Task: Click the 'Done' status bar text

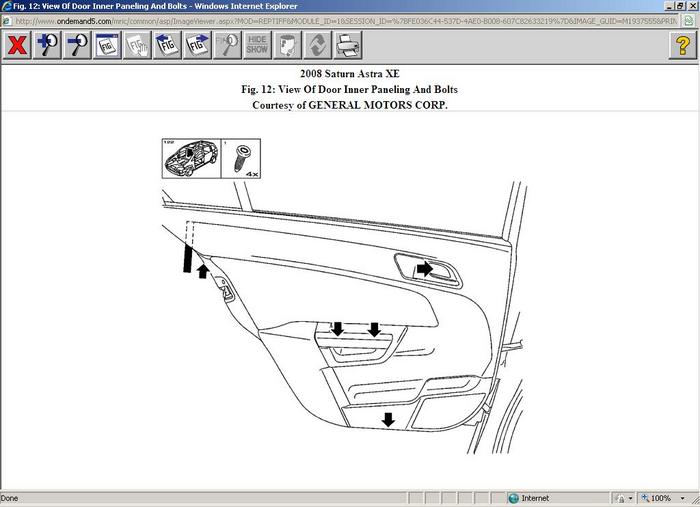Action: pyautogui.click(x=9, y=498)
